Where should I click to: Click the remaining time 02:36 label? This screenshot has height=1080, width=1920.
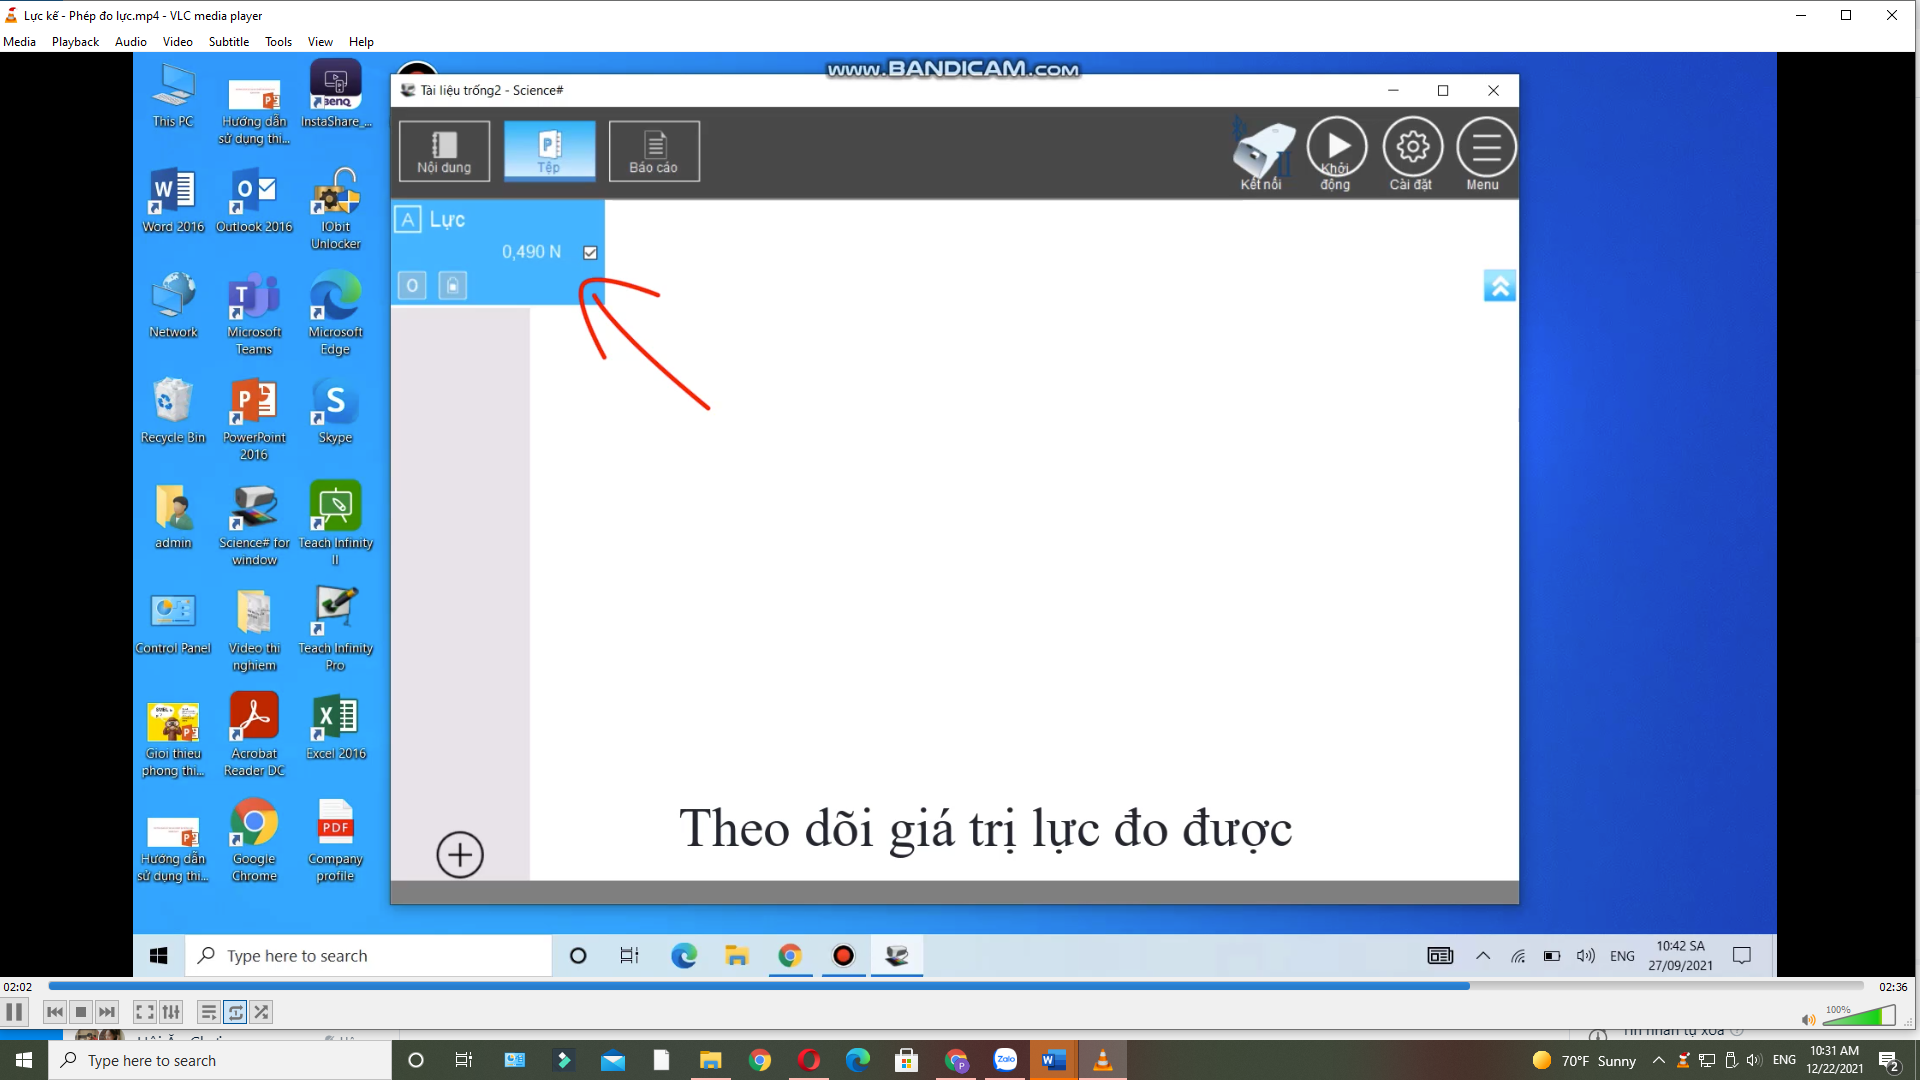pyautogui.click(x=1893, y=987)
